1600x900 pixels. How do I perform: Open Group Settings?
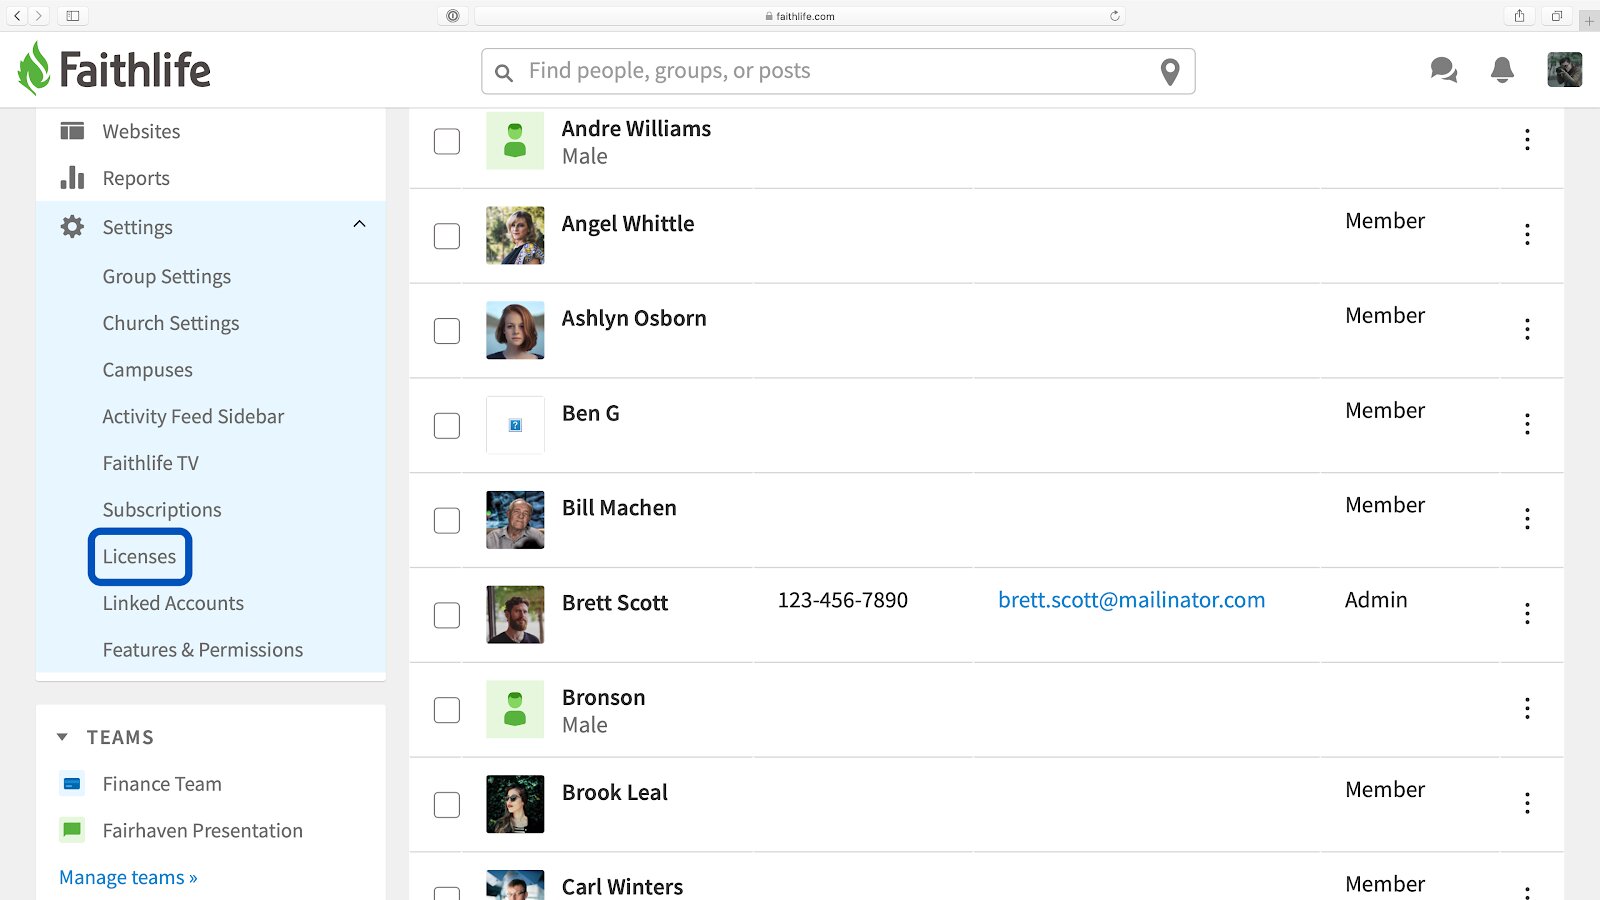tap(167, 277)
